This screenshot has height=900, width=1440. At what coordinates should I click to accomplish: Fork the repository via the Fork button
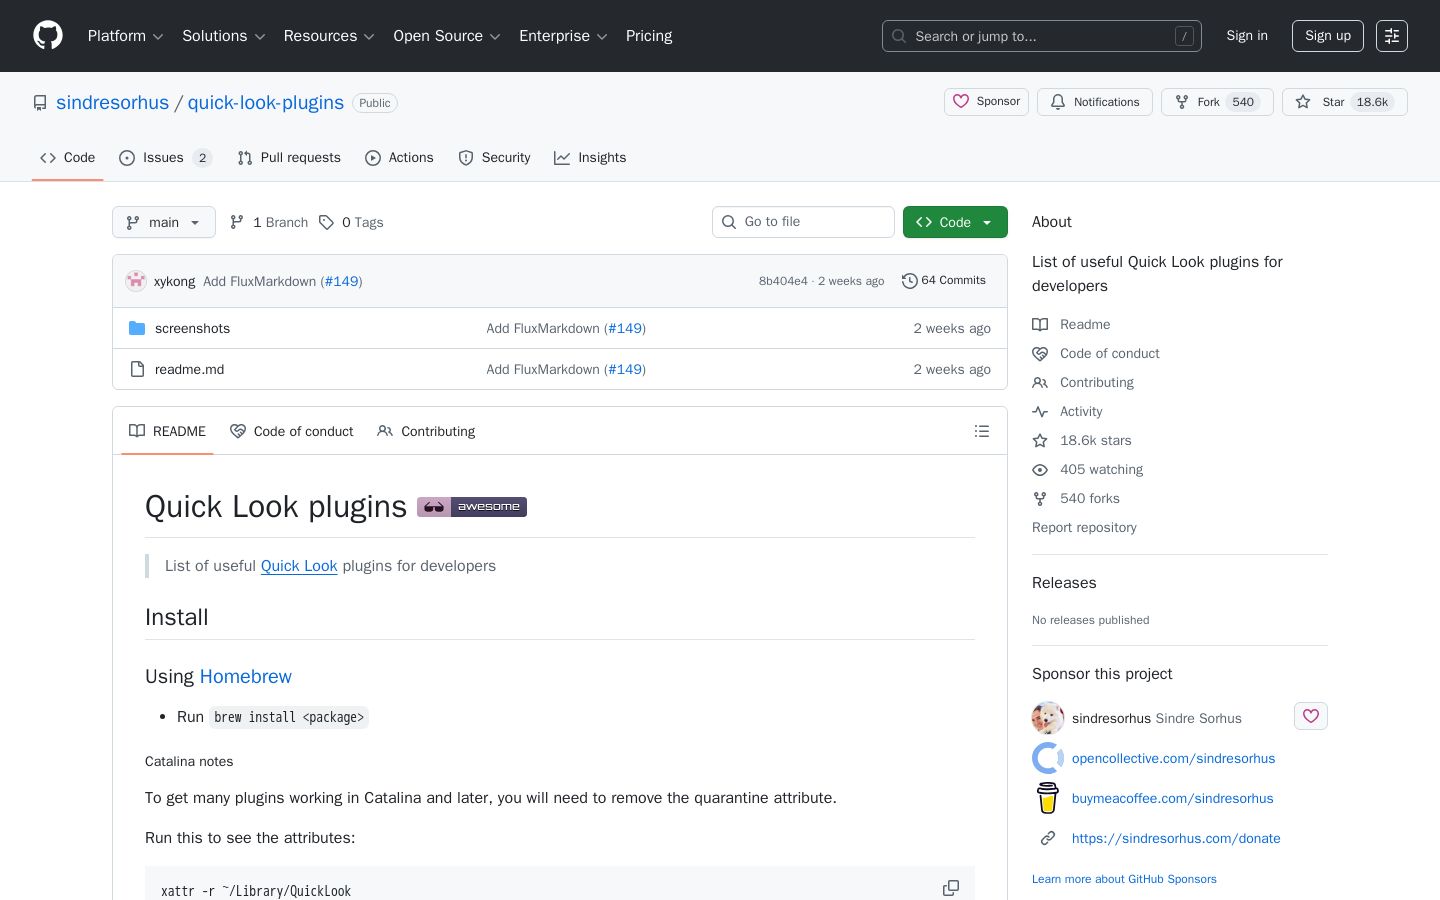pos(1217,102)
